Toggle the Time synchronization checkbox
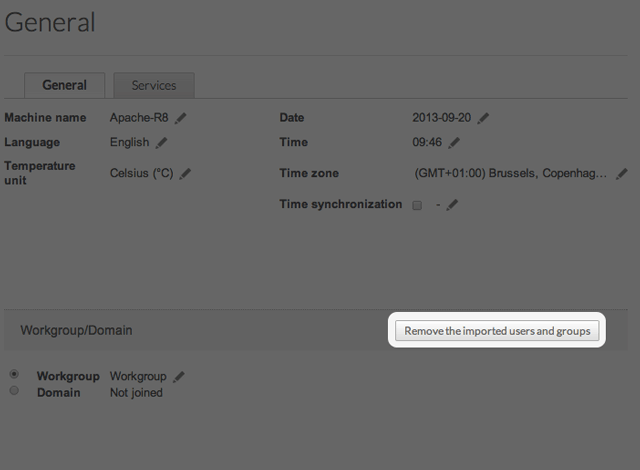This screenshot has height=470, width=640. pos(417,205)
